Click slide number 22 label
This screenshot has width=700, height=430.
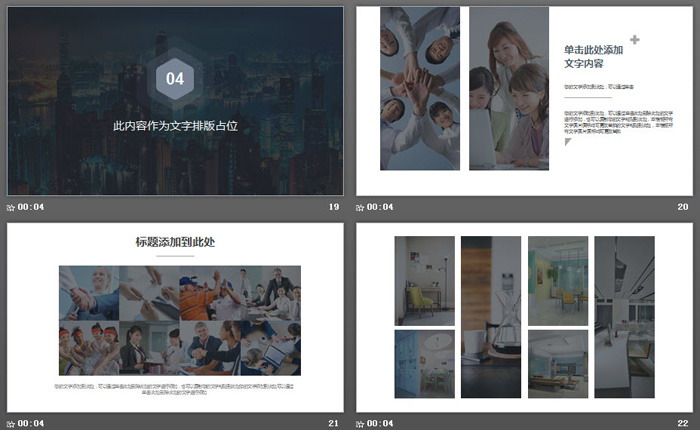coord(683,423)
